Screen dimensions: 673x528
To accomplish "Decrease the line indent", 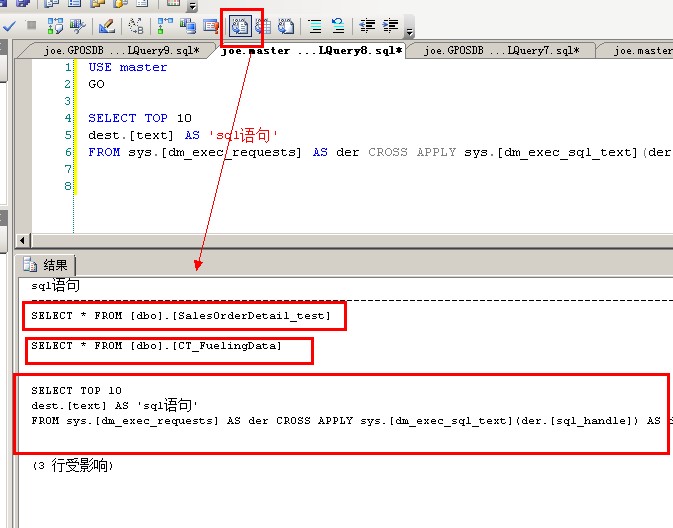I will tap(367, 26).
